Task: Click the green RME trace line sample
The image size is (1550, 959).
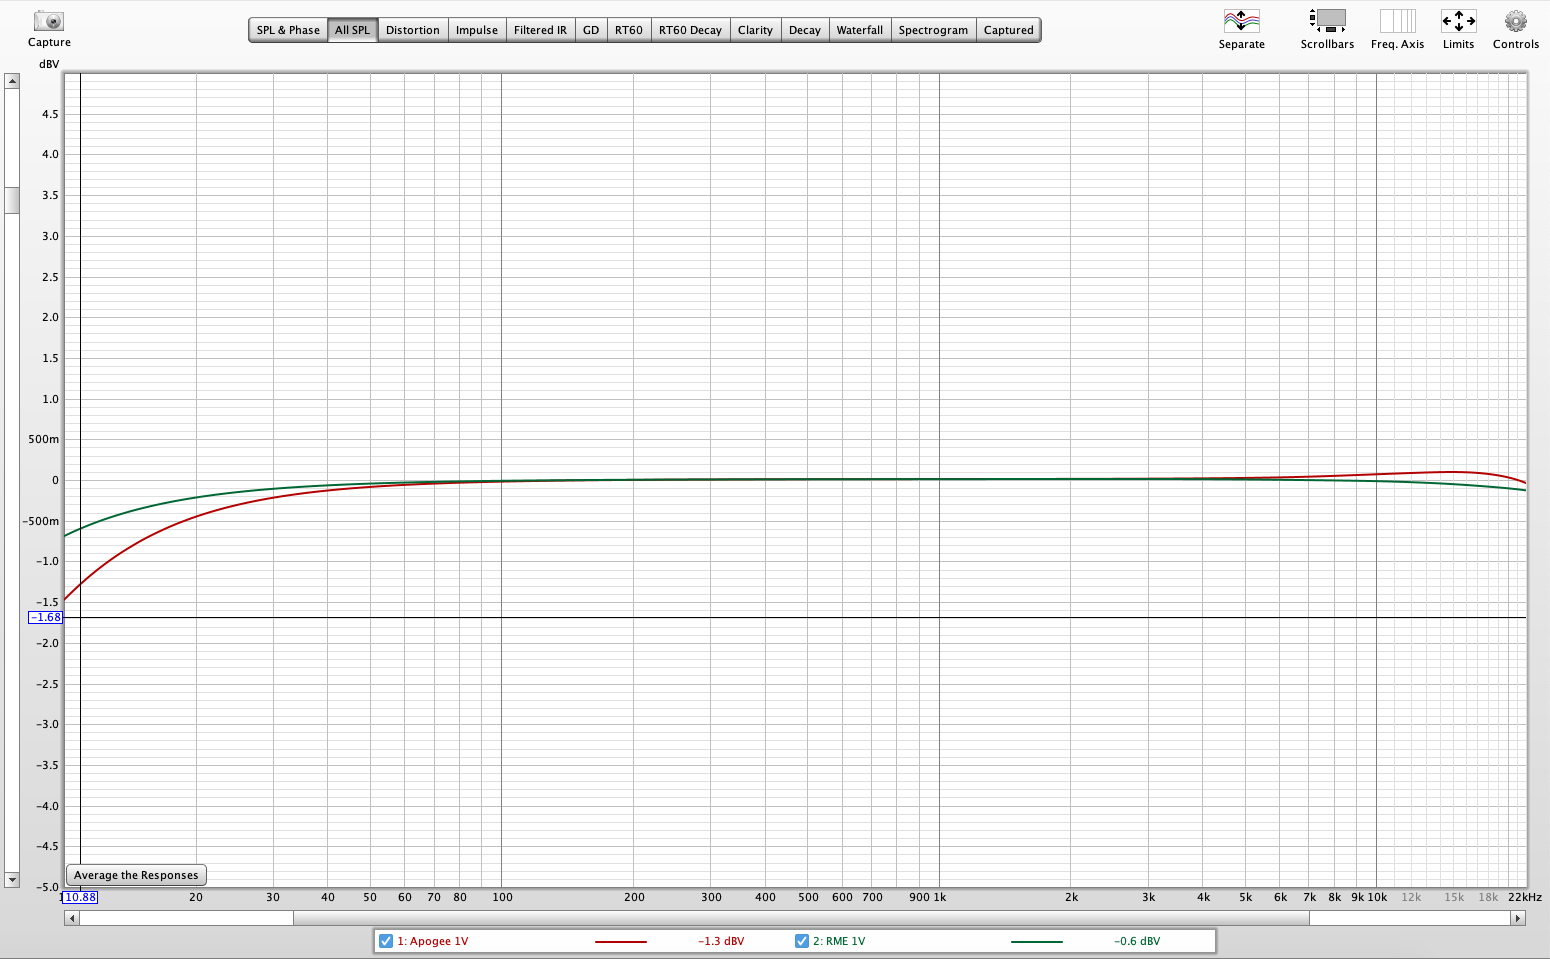Action: 1037,942
